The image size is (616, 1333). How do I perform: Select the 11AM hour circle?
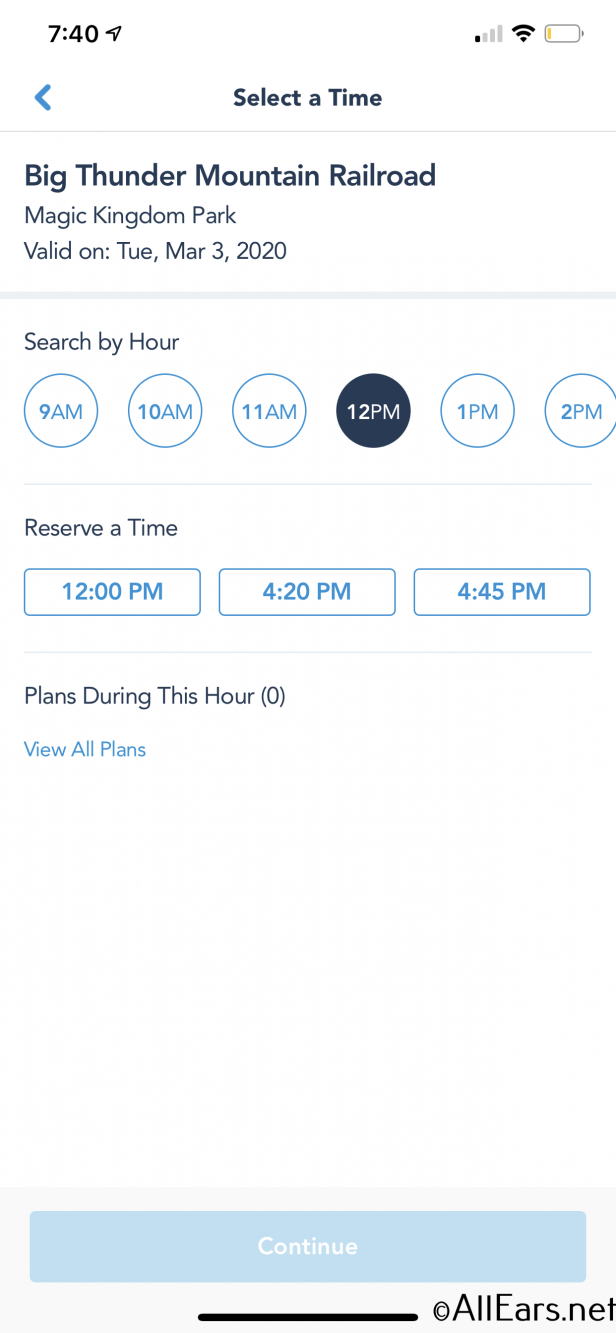269,411
